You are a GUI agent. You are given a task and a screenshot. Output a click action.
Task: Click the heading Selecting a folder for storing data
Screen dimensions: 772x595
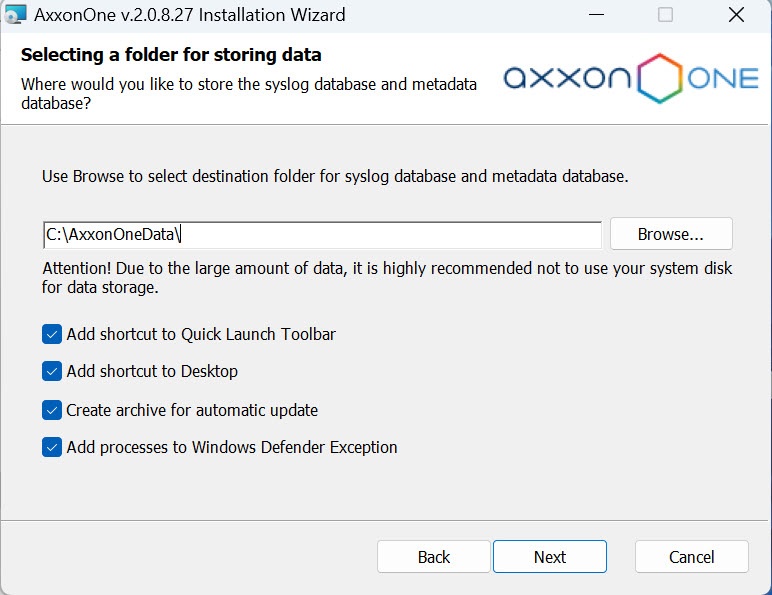point(171,54)
